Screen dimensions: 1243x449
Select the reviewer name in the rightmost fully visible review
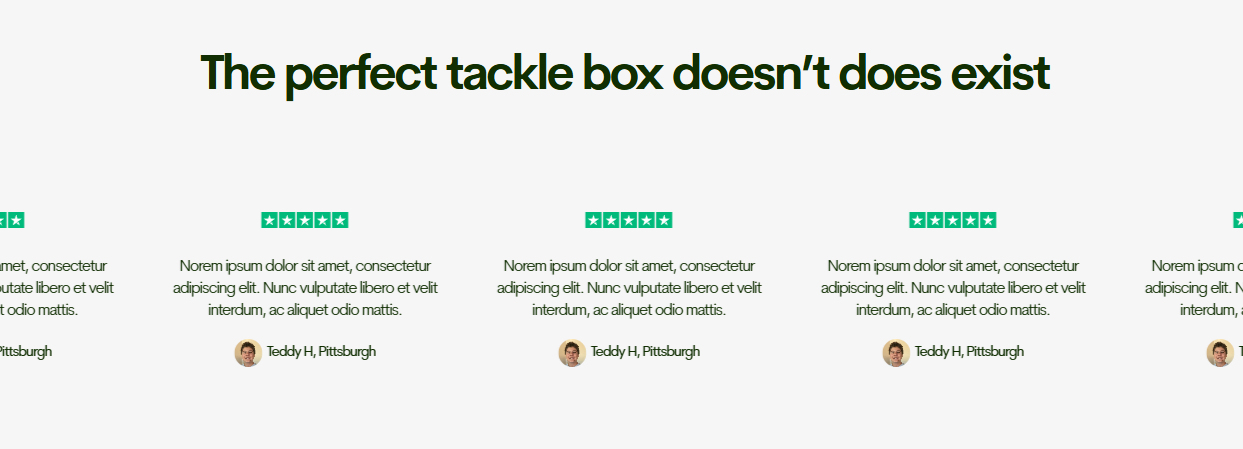point(969,352)
